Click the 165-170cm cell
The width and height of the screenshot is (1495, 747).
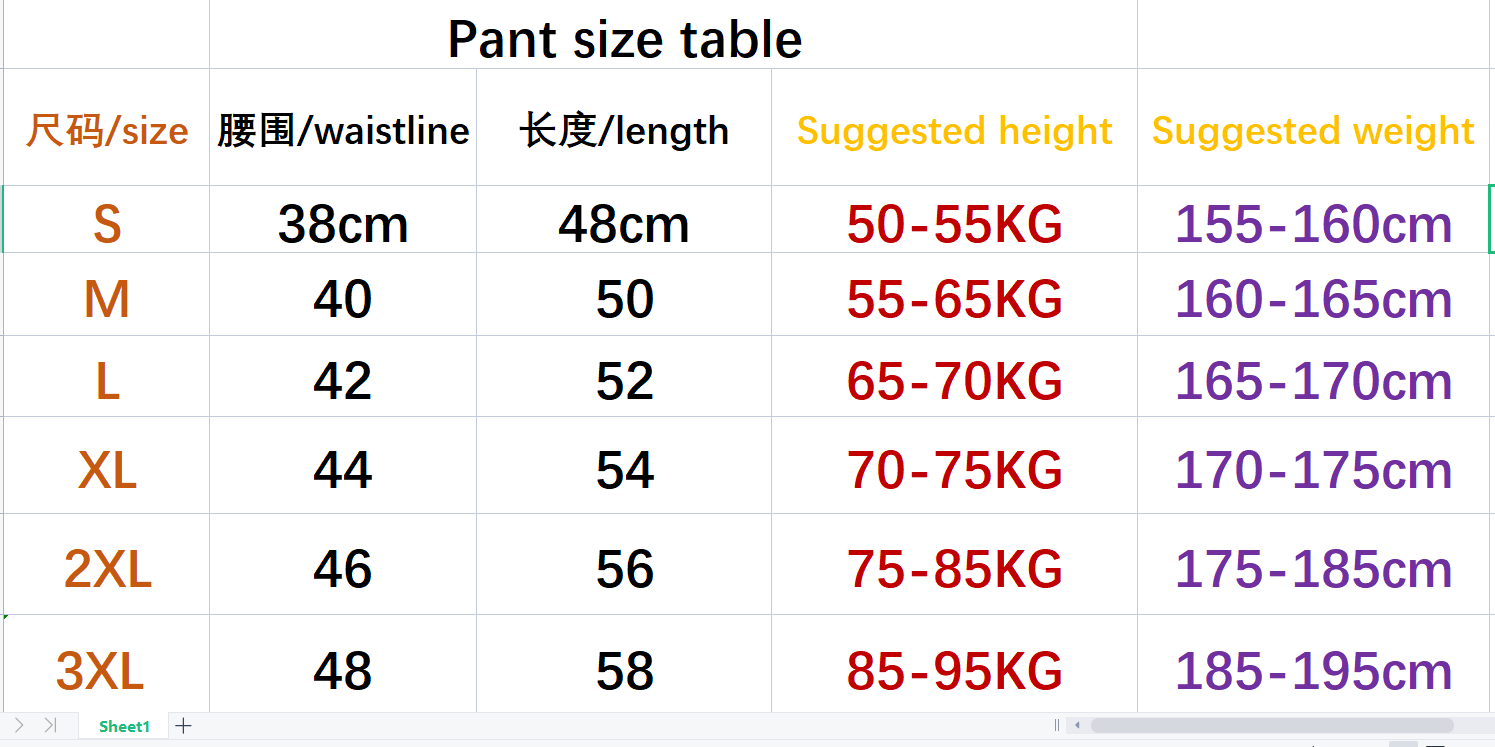pyautogui.click(x=1313, y=381)
